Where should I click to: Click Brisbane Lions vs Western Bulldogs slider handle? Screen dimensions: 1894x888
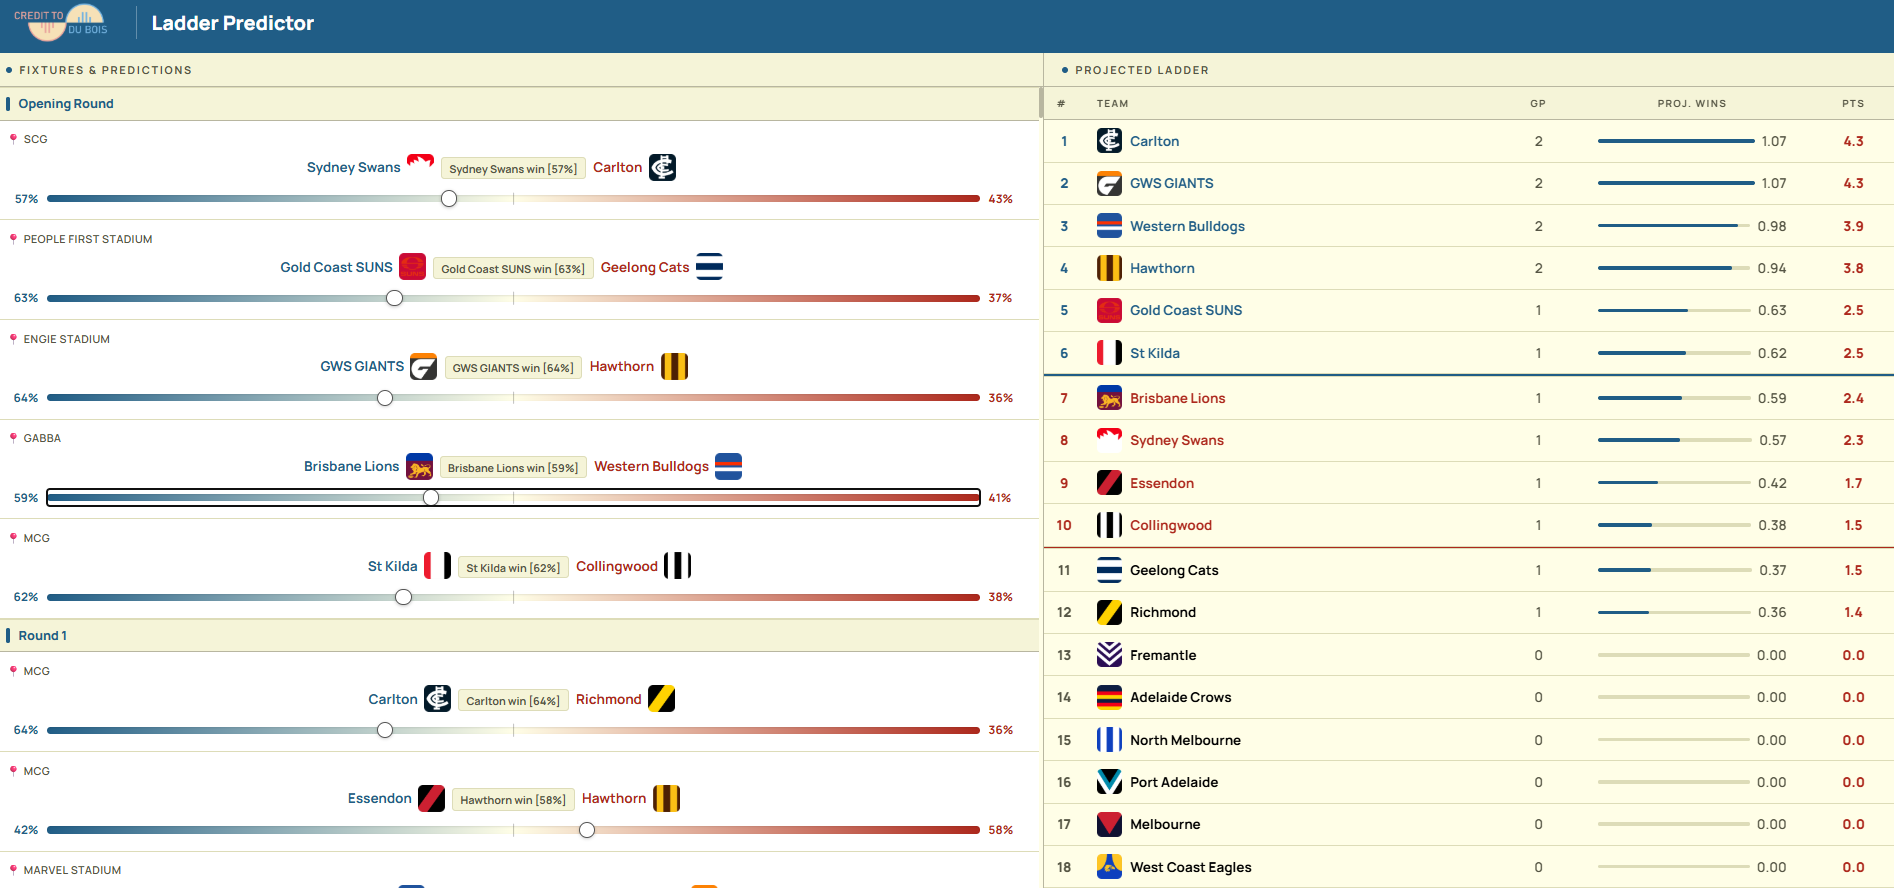431,498
